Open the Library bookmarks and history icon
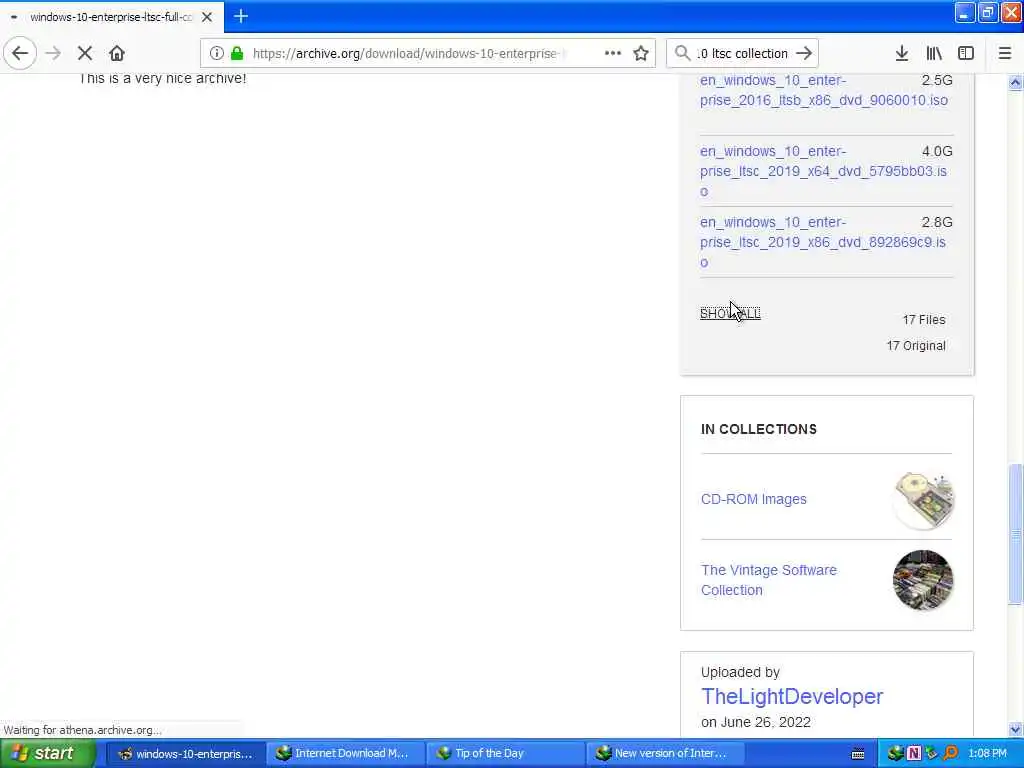Image resolution: width=1024 pixels, height=768 pixels. pyautogui.click(x=934, y=53)
